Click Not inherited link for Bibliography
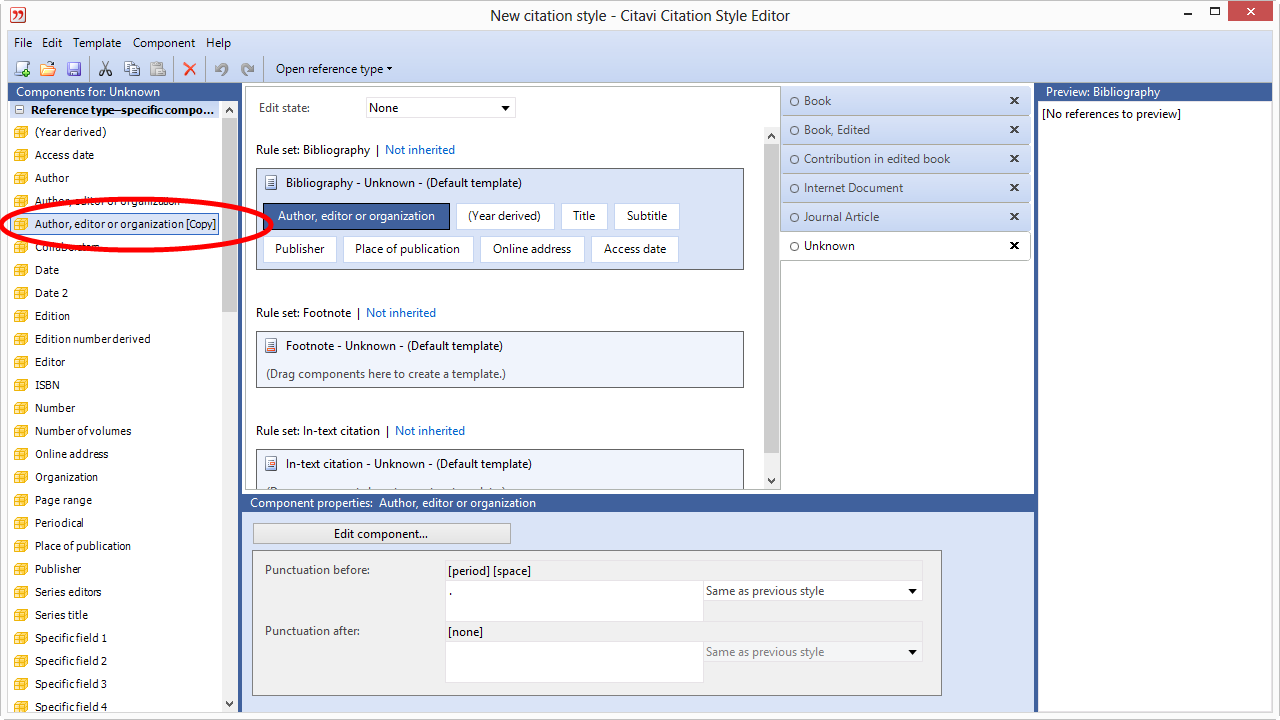1280x720 pixels. pos(420,150)
